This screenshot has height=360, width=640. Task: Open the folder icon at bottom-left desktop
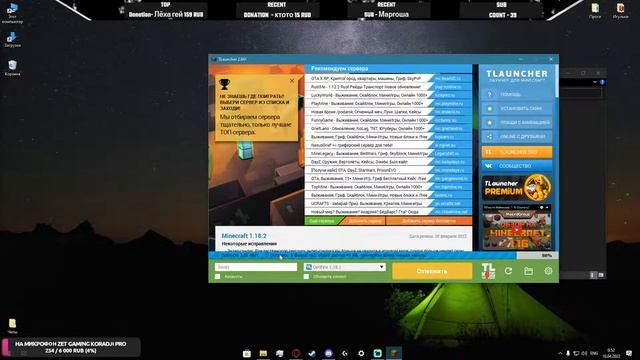pos(12,326)
